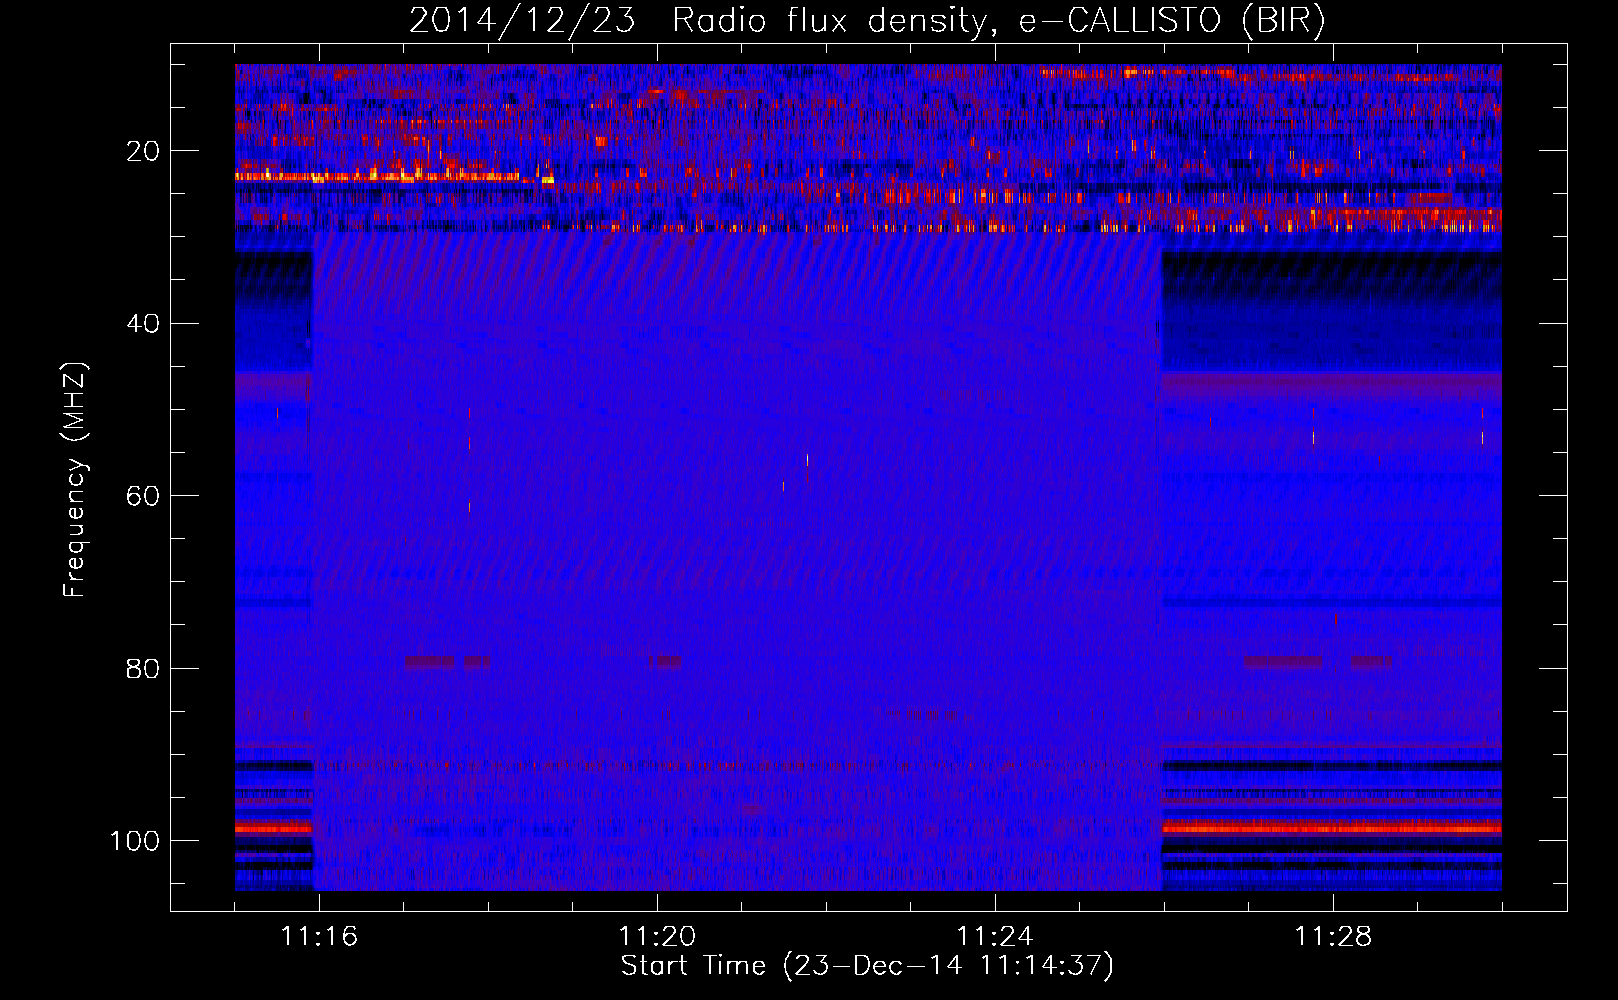1618x1000 pixels.
Task: Click the plot title '2014/12/23 Radio flux density, e-CALLISTO (BIR)'
Action: pos(867,21)
